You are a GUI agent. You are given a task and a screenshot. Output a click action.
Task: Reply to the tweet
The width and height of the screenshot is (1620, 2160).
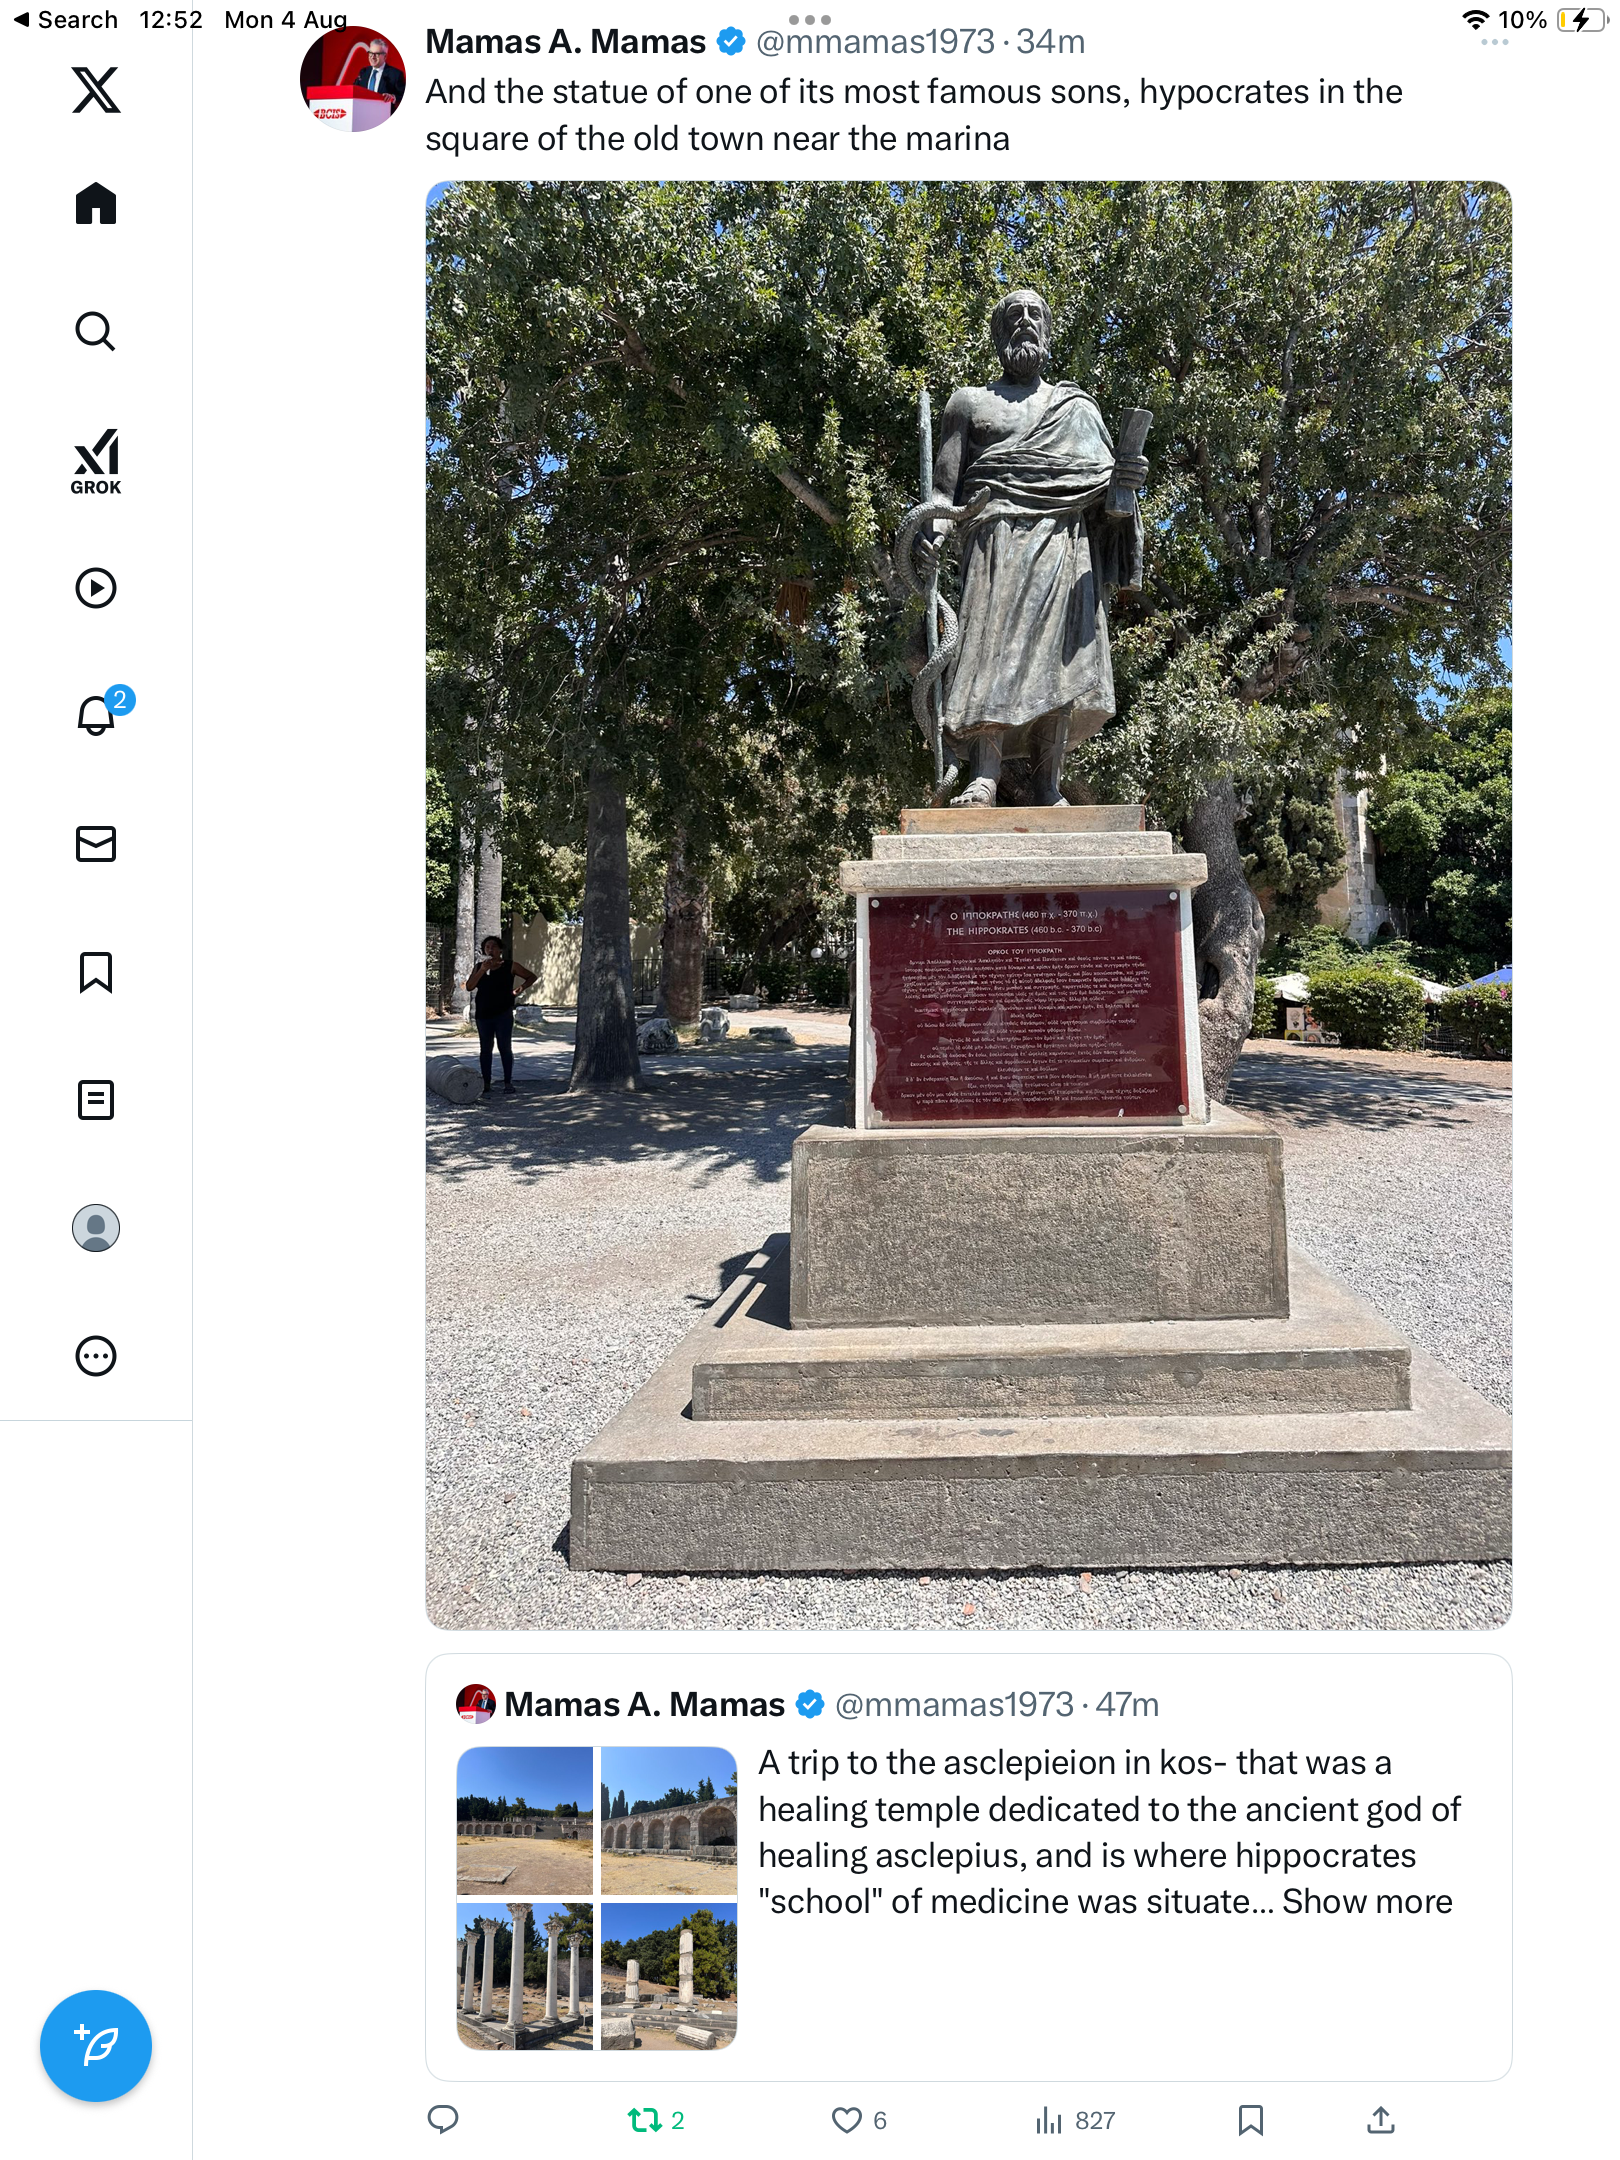coord(443,2119)
